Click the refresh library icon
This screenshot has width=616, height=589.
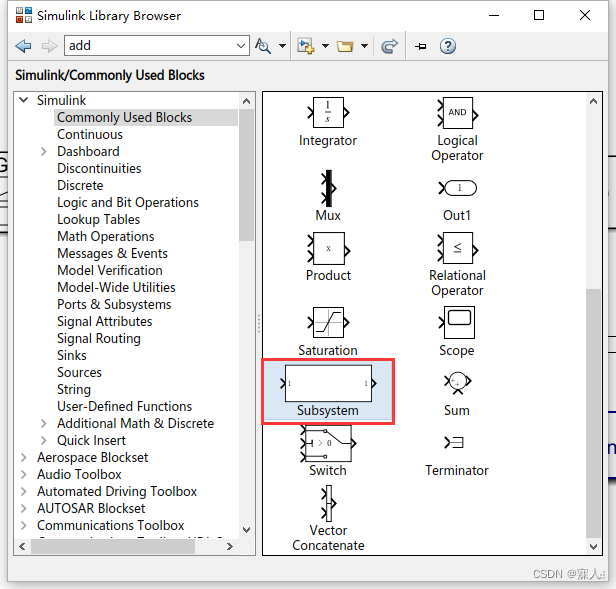click(x=389, y=46)
